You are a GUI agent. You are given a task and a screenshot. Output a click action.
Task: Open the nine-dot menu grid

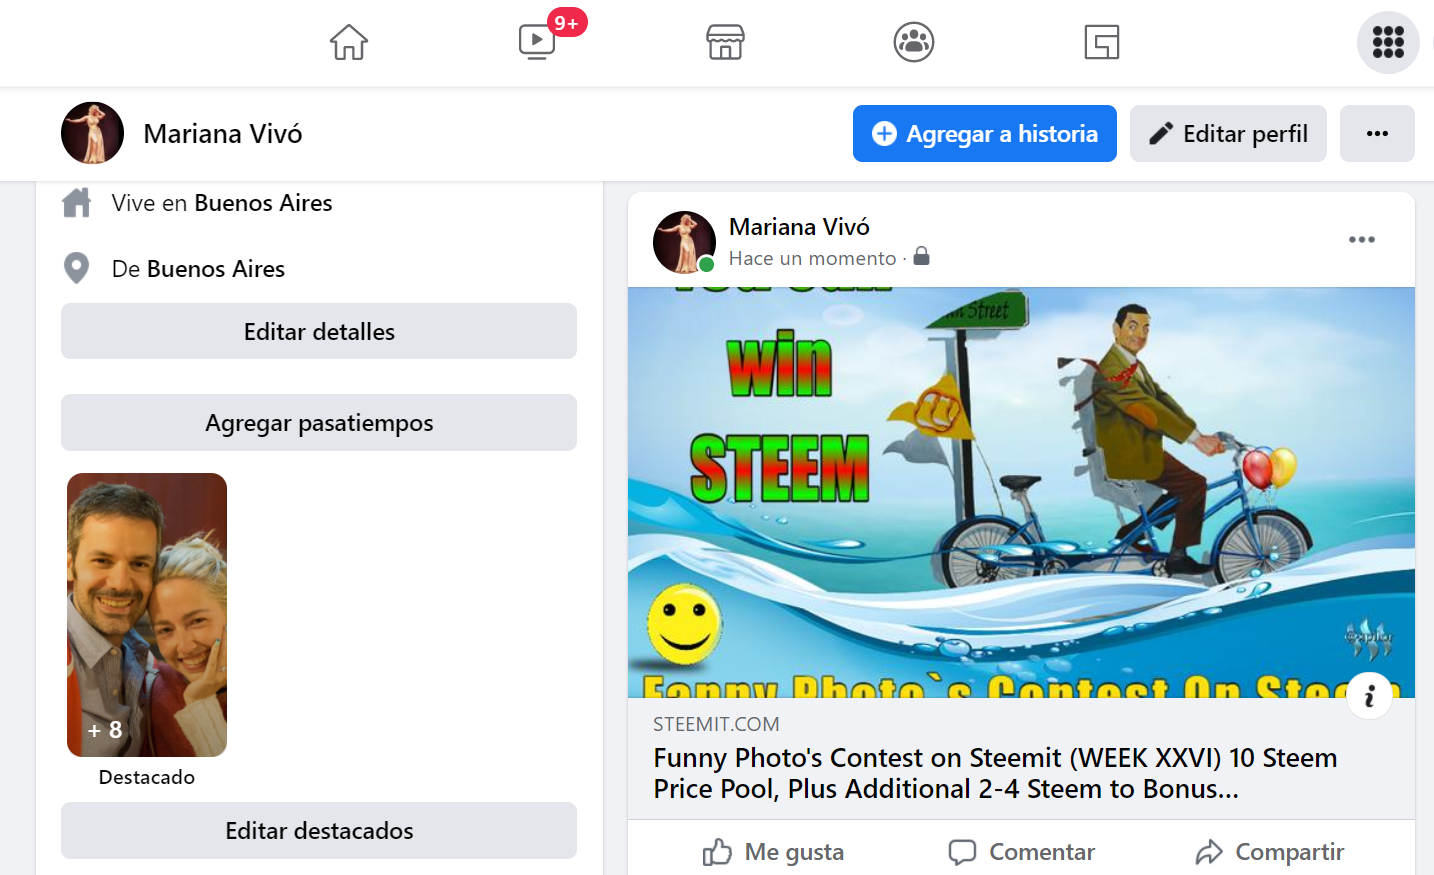[1388, 42]
